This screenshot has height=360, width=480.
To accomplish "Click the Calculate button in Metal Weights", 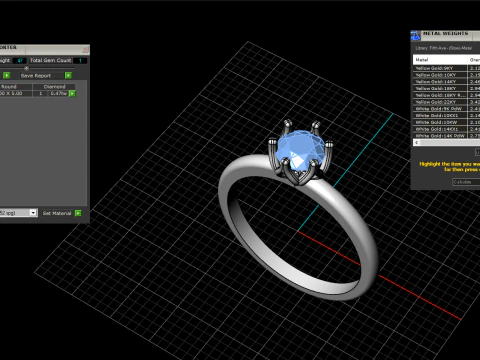I will click(x=466, y=182).
